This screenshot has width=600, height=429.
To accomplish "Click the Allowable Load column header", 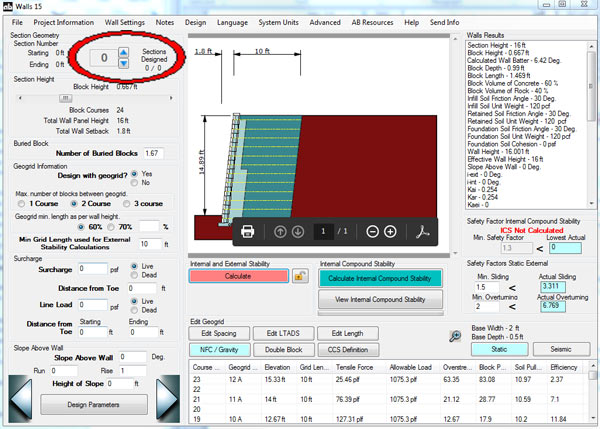I will [411, 367].
